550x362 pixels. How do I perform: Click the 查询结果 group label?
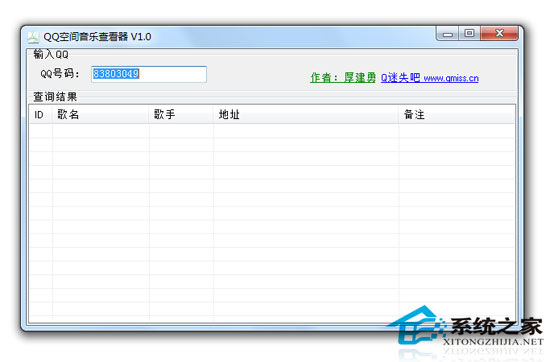[55, 96]
